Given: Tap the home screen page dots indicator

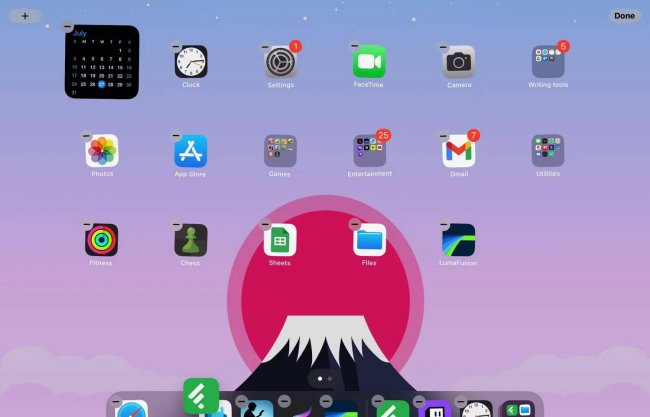Looking at the screenshot, I should [x=325, y=378].
